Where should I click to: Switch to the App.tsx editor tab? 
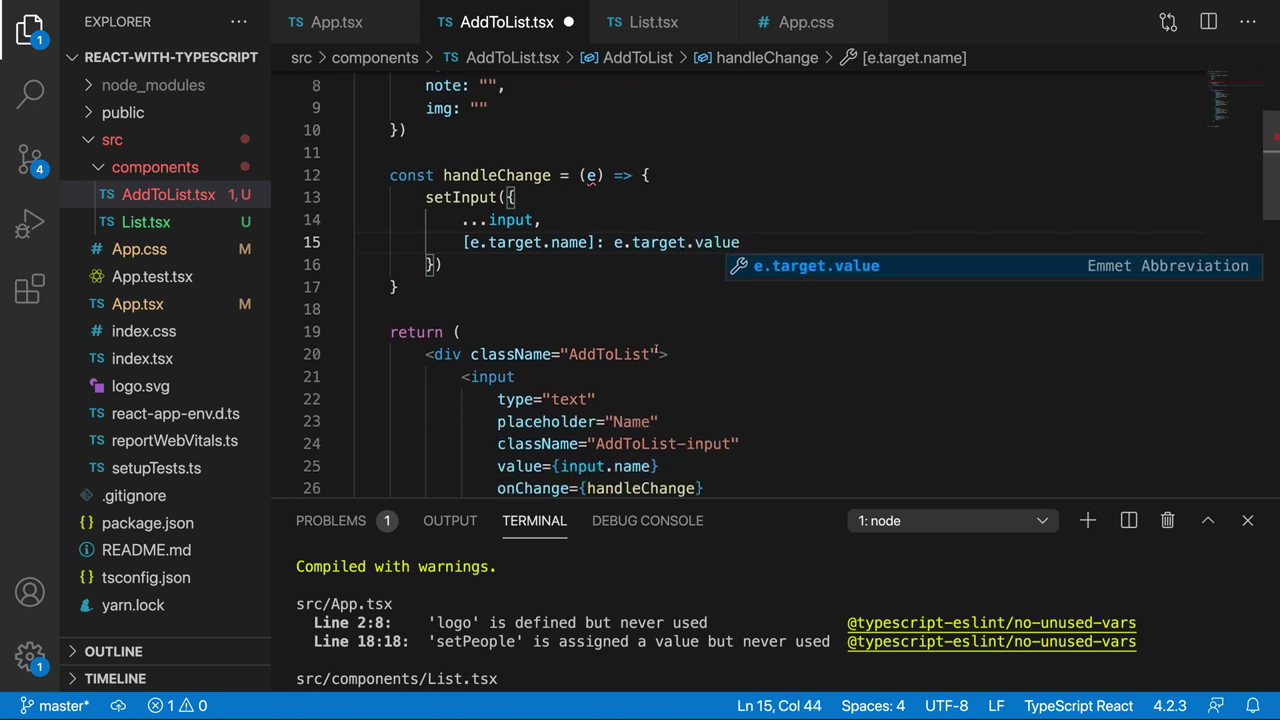[x=345, y=22]
